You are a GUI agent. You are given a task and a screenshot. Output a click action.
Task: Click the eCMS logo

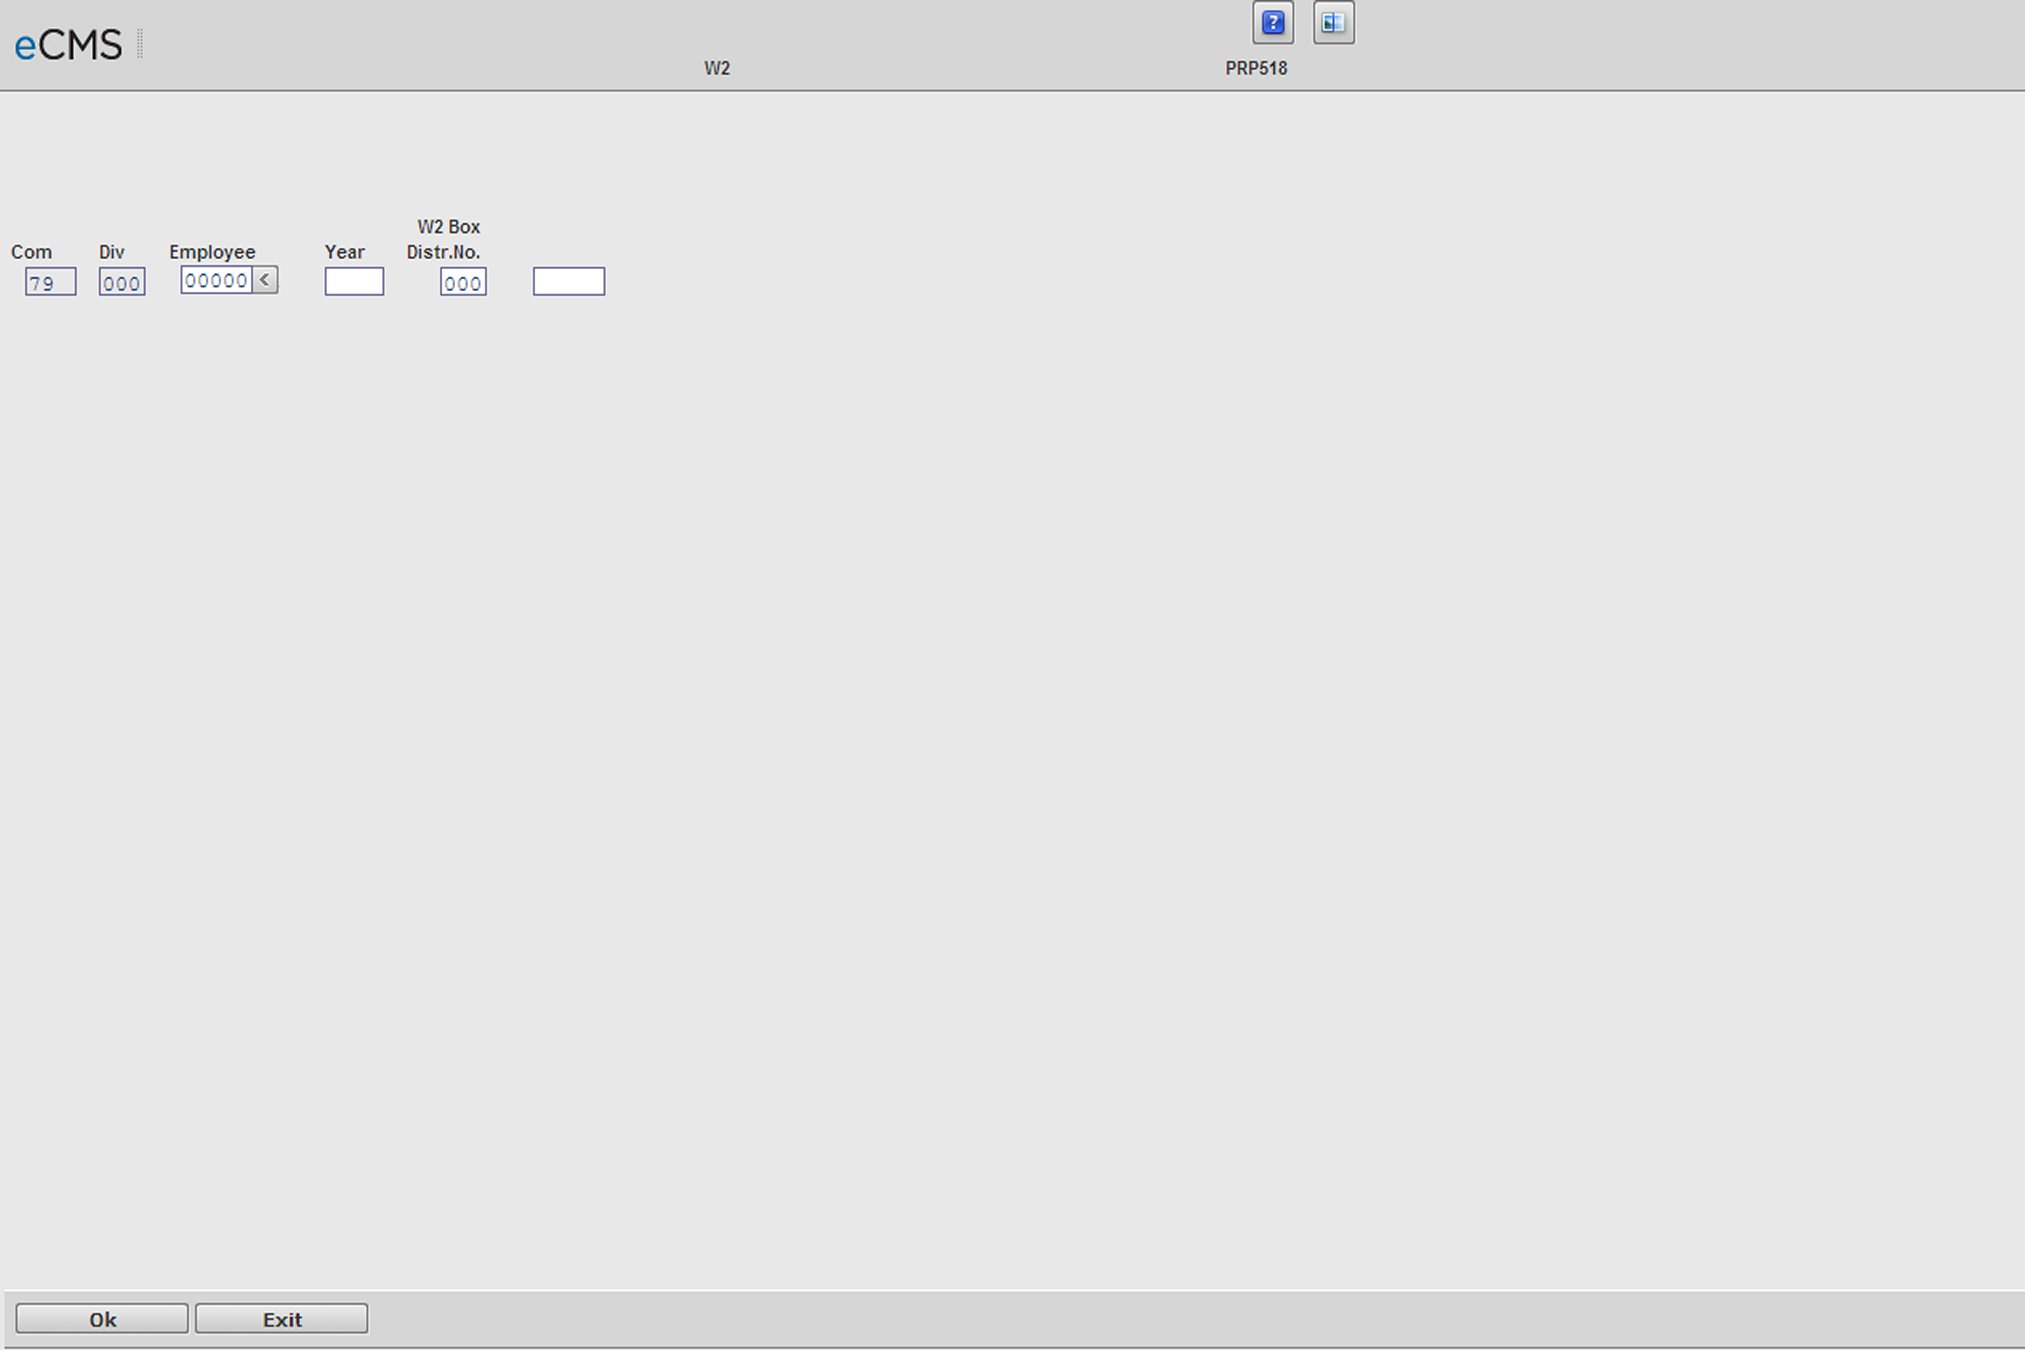pyautogui.click(x=68, y=45)
